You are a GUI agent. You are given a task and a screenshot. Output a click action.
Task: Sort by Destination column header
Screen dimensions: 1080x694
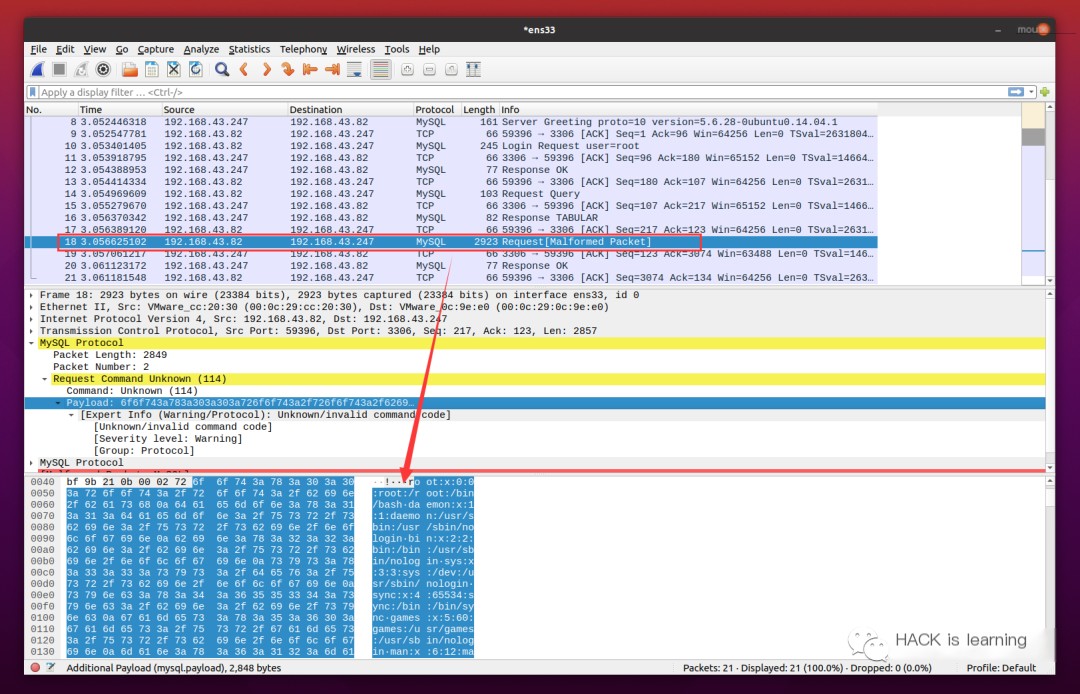tap(350, 109)
